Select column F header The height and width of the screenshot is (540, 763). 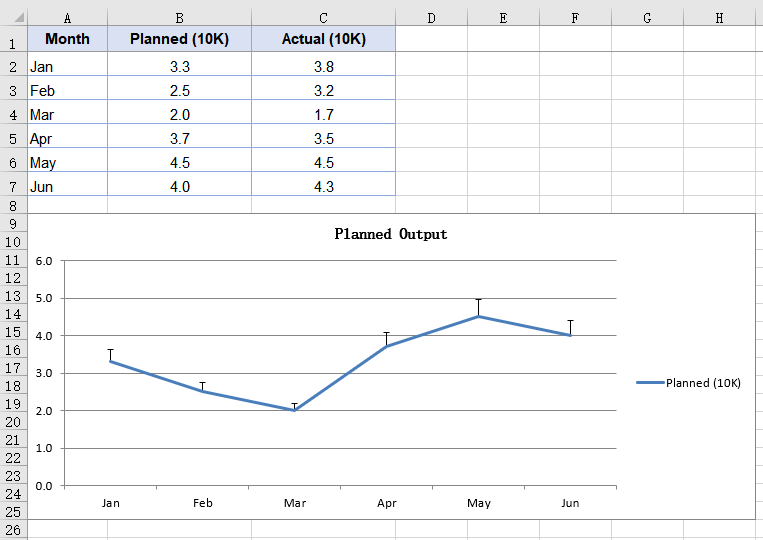point(576,18)
